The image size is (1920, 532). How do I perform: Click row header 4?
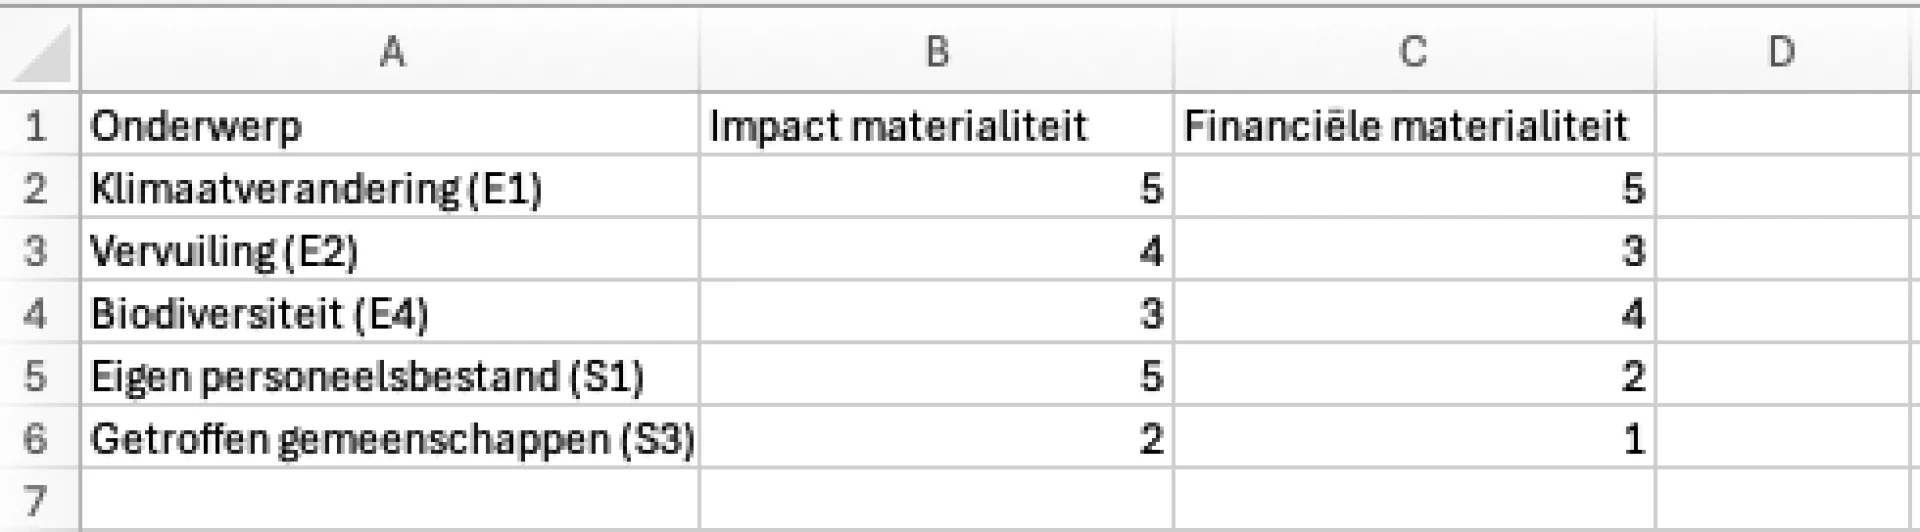38,314
